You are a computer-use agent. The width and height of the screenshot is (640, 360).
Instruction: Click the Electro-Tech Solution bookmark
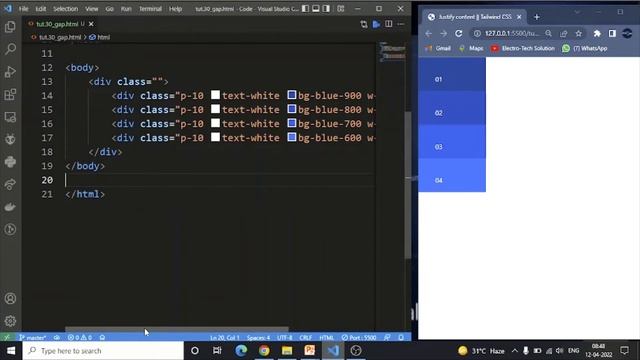click(x=523, y=48)
